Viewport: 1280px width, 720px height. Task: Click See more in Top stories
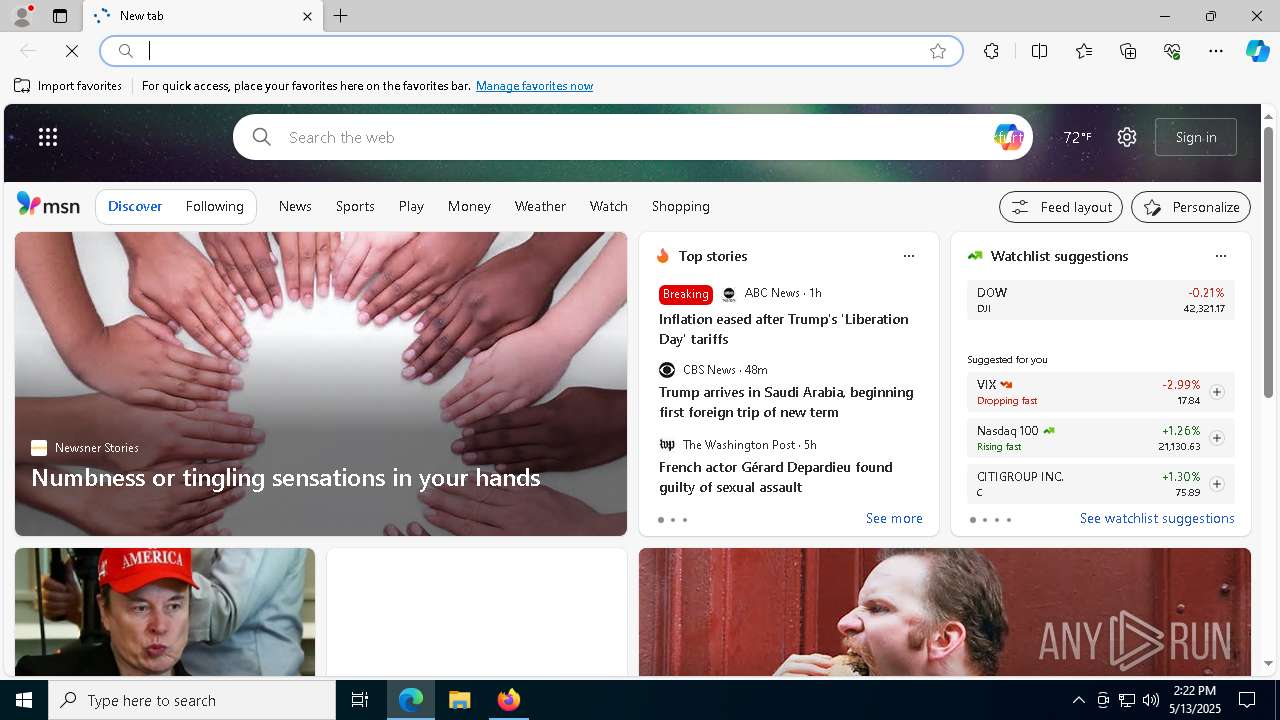pyautogui.click(x=894, y=518)
